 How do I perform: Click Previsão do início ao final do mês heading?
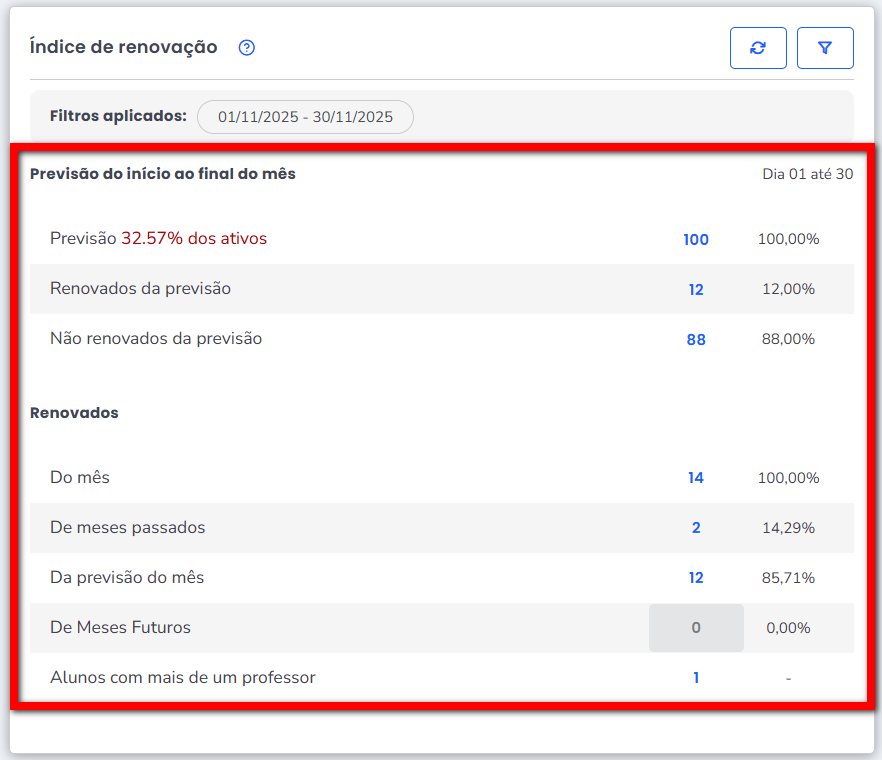pos(163,174)
